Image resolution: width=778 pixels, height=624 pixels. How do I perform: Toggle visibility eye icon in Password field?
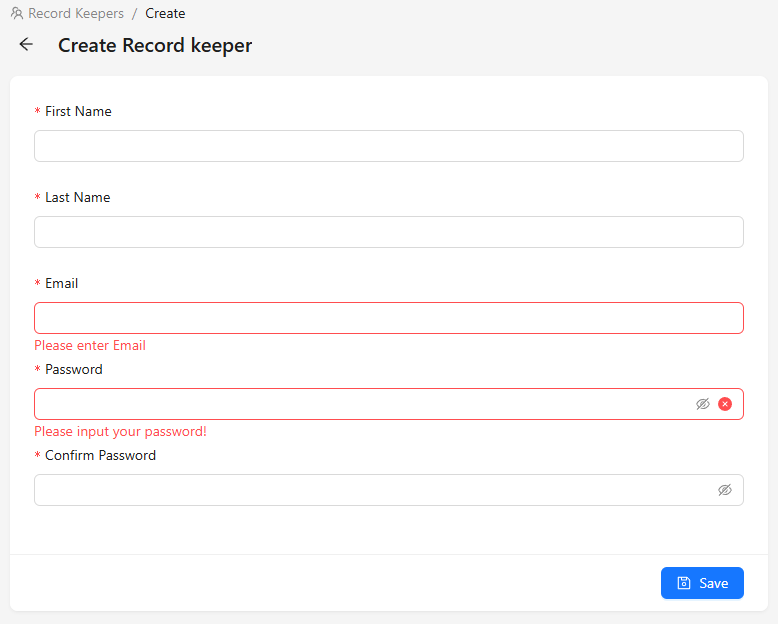coord(703,404)
